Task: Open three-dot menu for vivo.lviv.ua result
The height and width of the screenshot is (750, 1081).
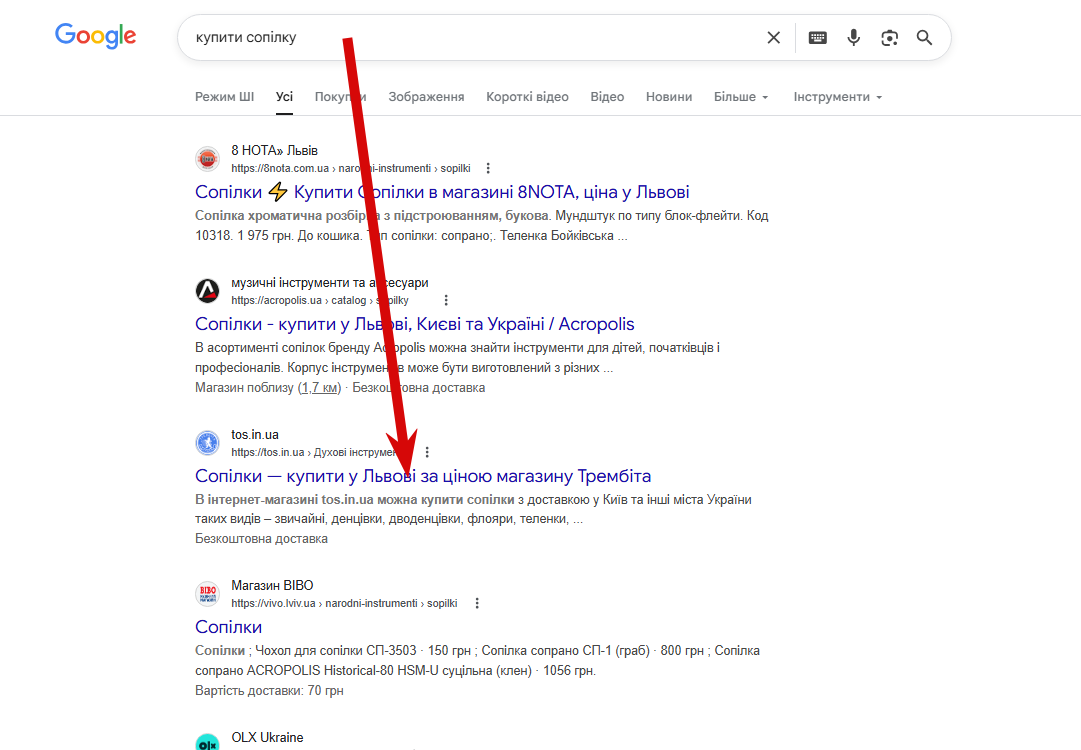Action: pos(477,603)
